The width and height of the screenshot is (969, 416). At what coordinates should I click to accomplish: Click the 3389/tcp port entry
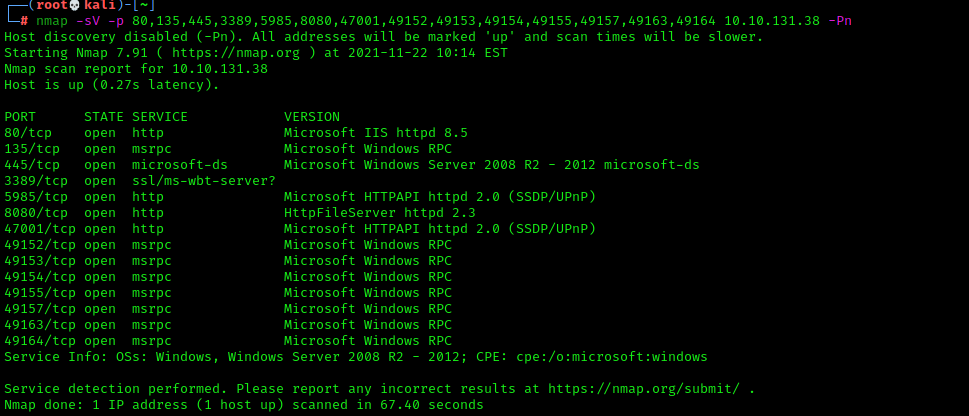(x=36, y=181)
